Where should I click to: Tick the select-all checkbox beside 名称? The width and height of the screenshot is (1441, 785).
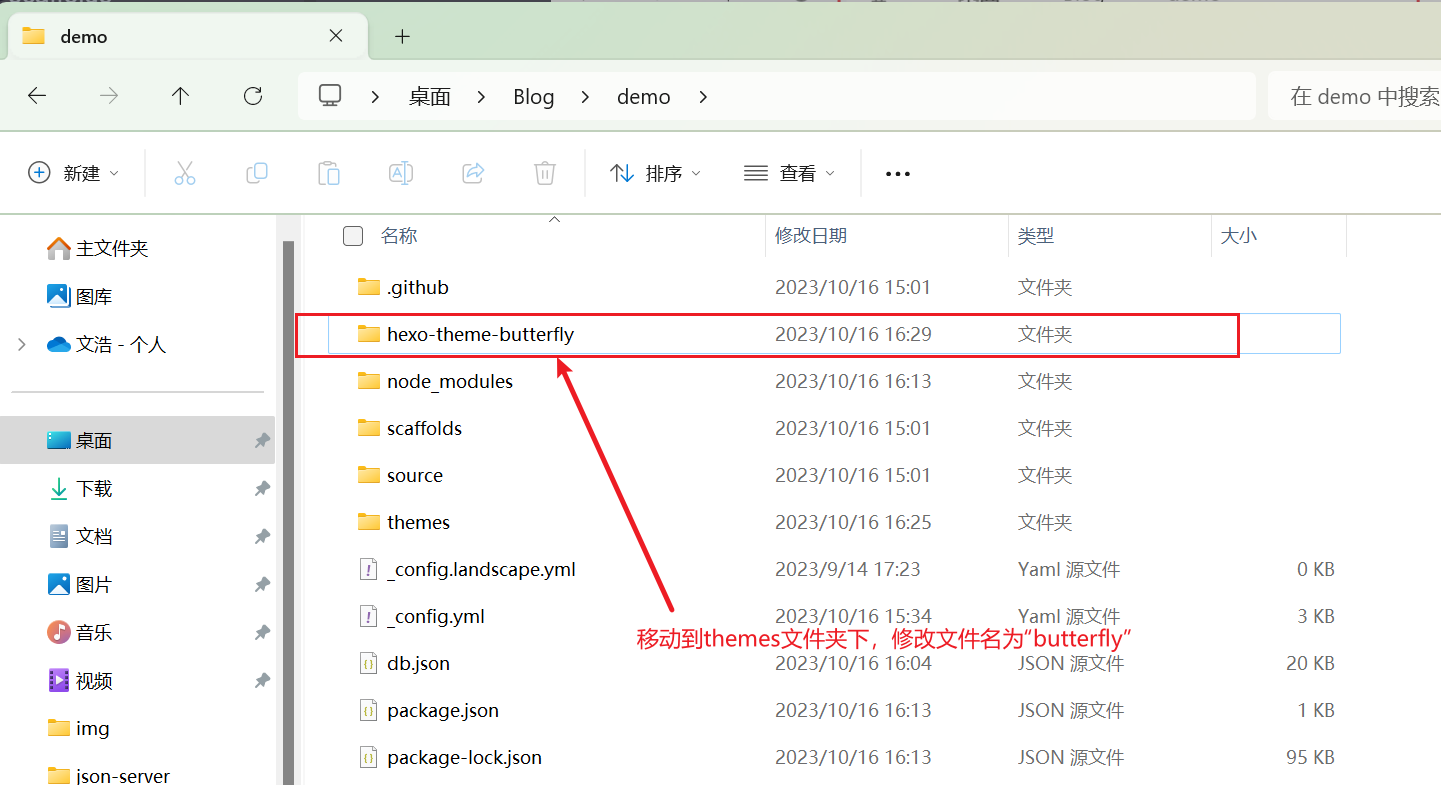(x=353, y=236)
